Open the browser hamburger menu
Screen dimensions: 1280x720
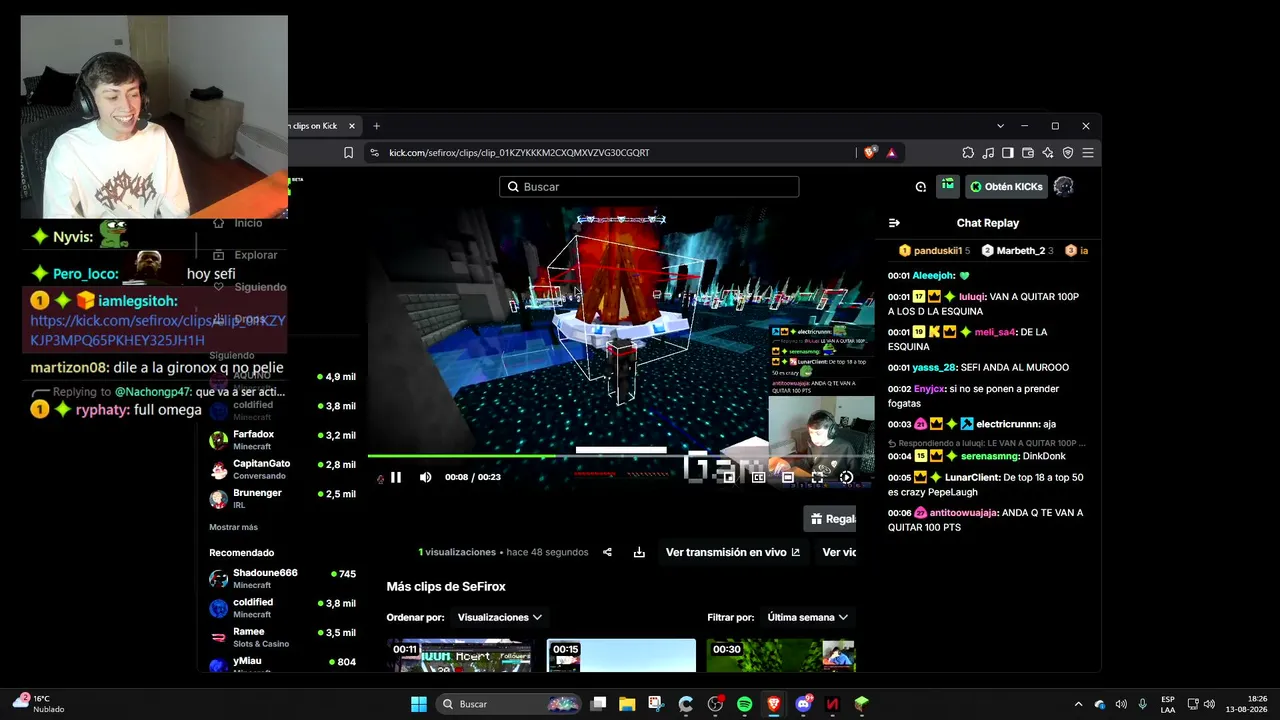[x=1088, y=153]
